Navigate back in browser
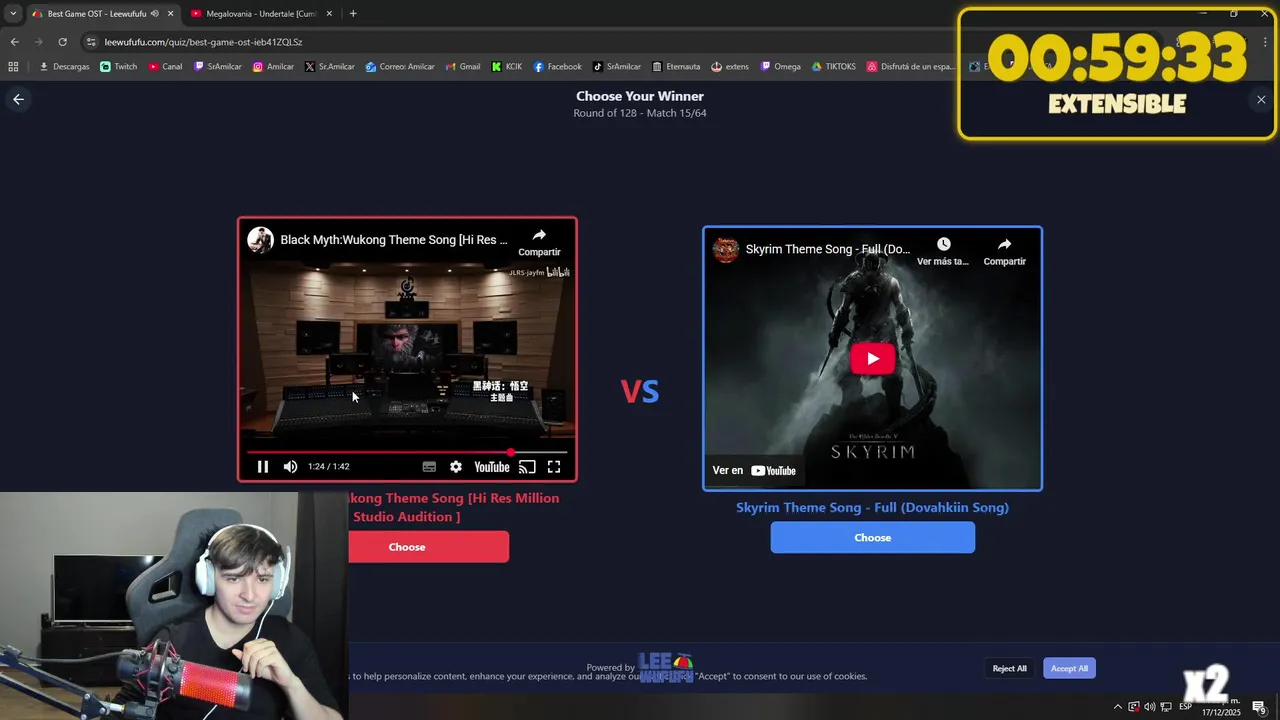This screenshot has width=1280, height=720. click(x=14, y=42)
